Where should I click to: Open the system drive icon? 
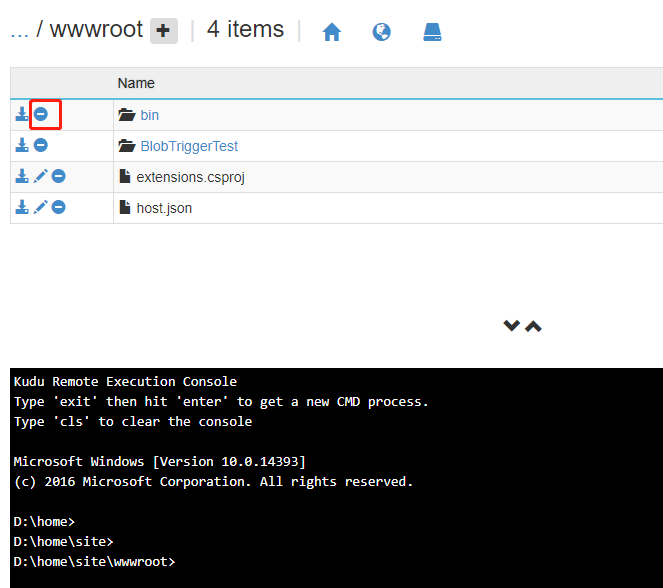pyautogui.click(x=432, y=32)
